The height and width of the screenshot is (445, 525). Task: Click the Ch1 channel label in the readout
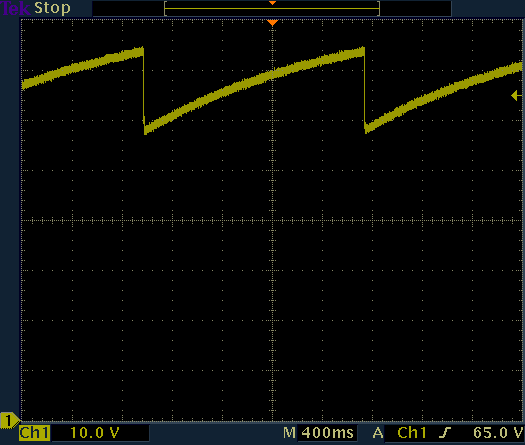tap(34, 433)
